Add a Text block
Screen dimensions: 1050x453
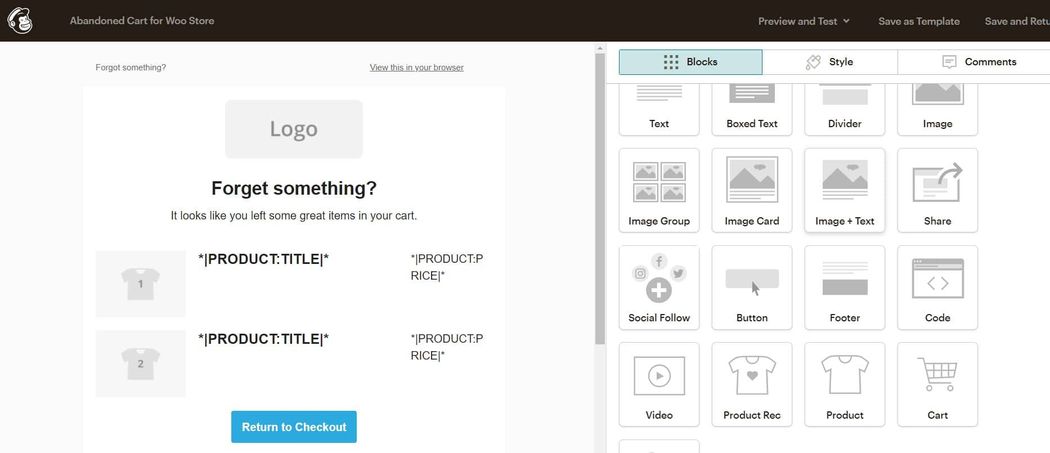[659, 109]
